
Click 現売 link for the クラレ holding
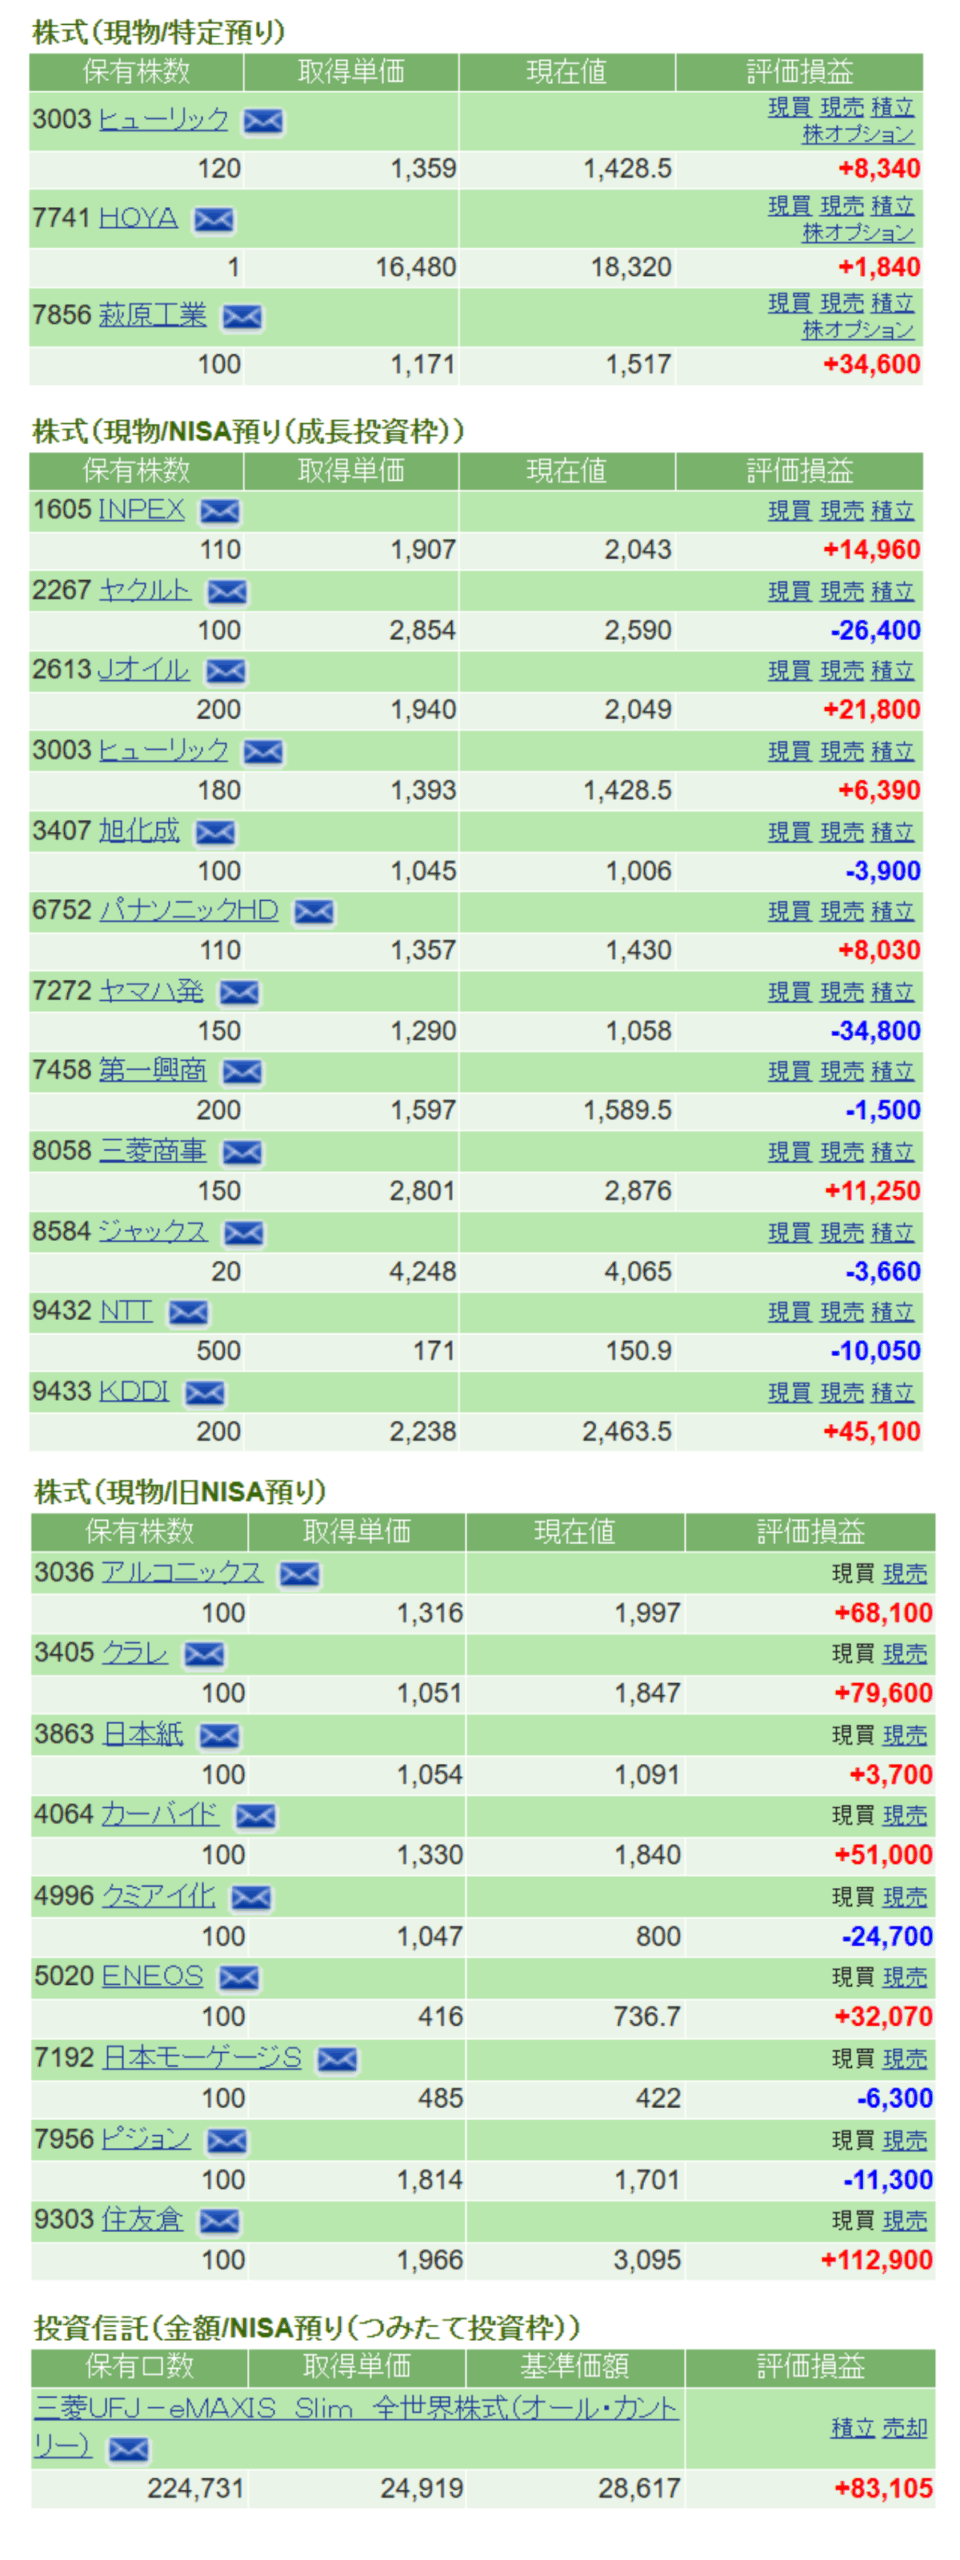coord(904,1653)
